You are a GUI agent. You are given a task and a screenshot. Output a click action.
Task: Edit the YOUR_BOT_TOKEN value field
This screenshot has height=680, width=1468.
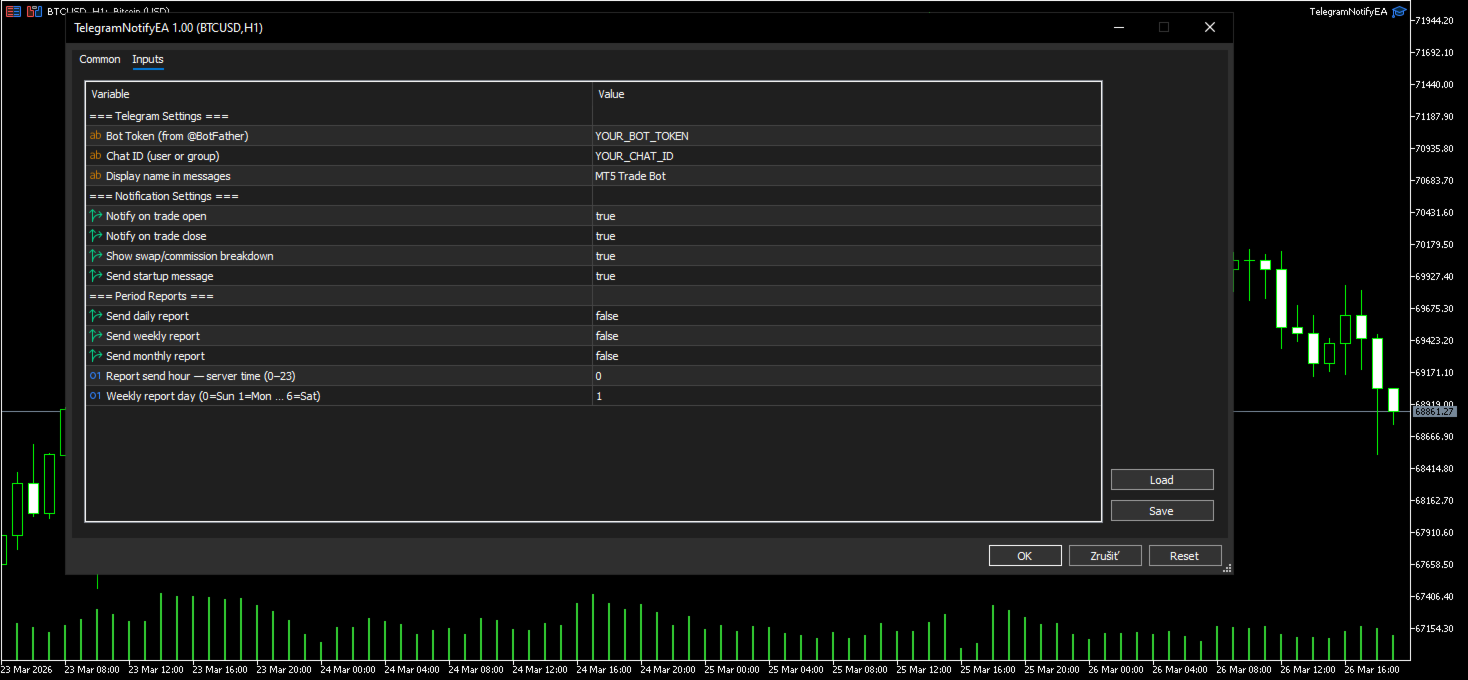847,136
